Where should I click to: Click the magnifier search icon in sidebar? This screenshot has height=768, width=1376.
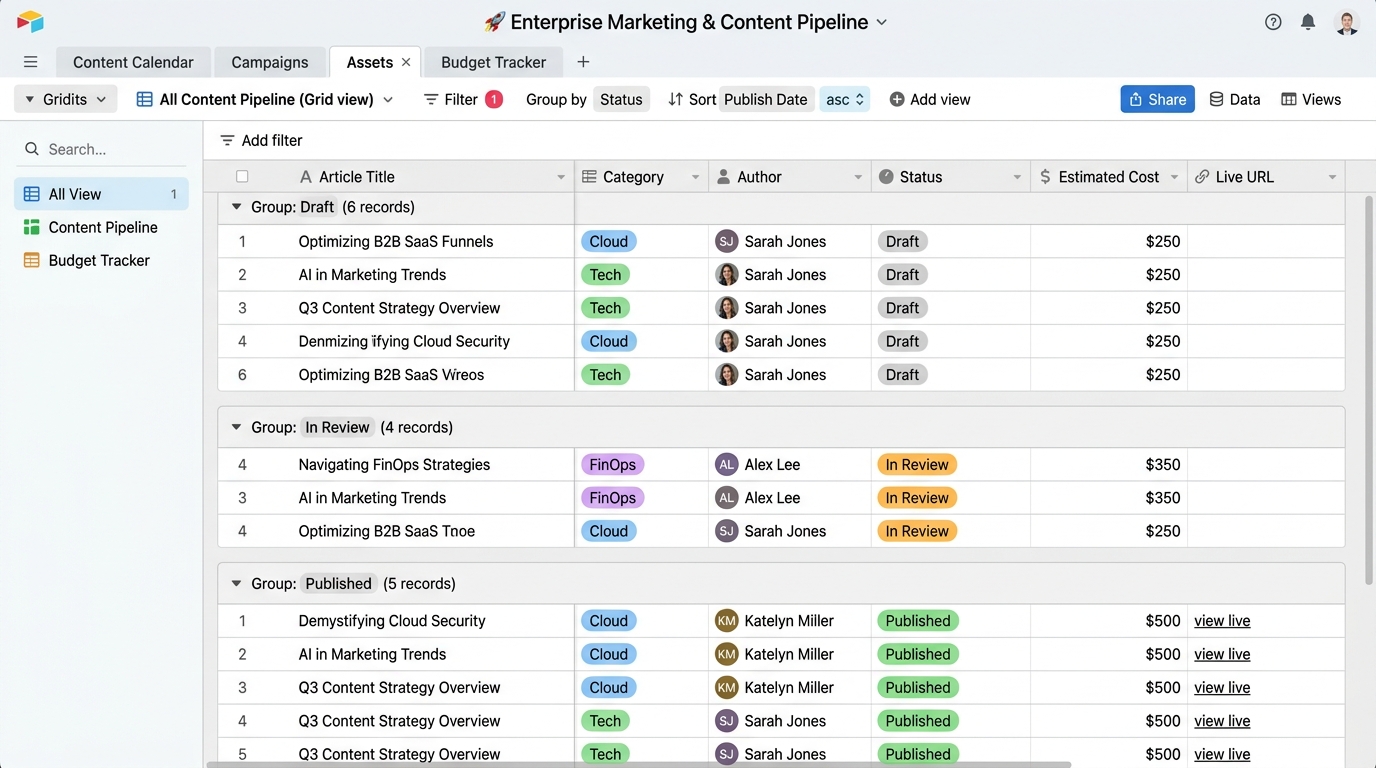click(x=32, y=149)
